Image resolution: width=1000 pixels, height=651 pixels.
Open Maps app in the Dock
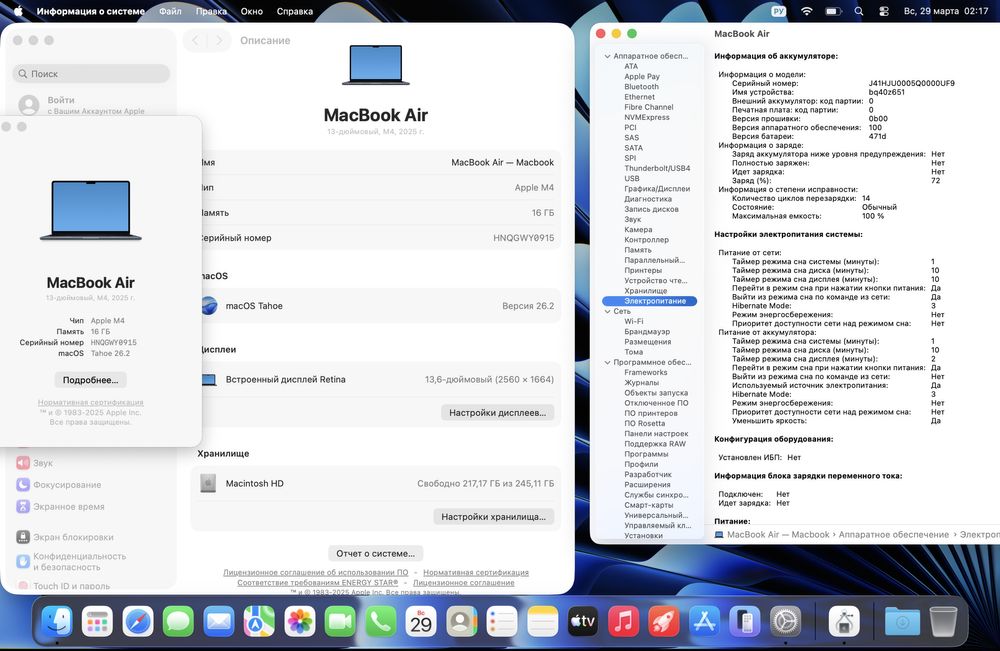tap(259, 621)
